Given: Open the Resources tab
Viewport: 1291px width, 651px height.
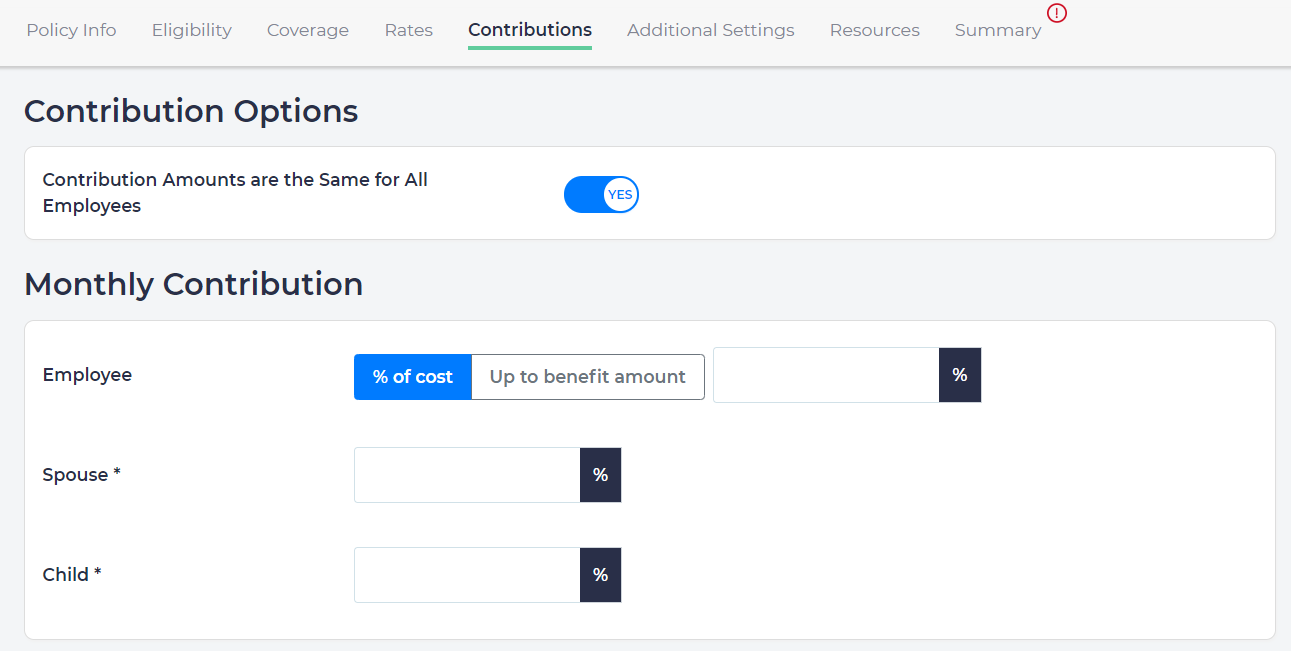Looking at the screenshot, I should [x=874, y=30].
